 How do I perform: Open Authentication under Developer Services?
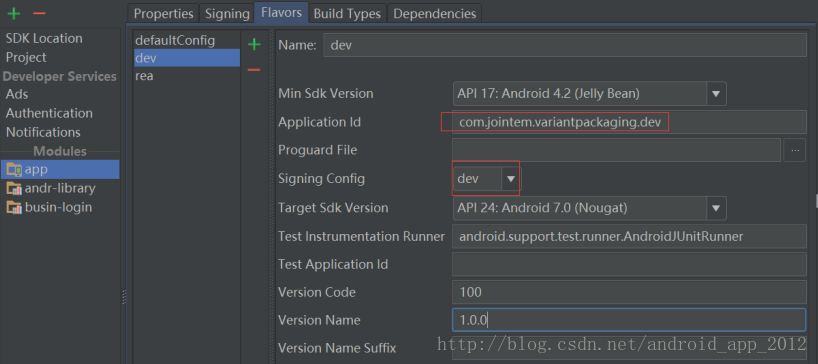pyautogui.click(x=49, y=113)
